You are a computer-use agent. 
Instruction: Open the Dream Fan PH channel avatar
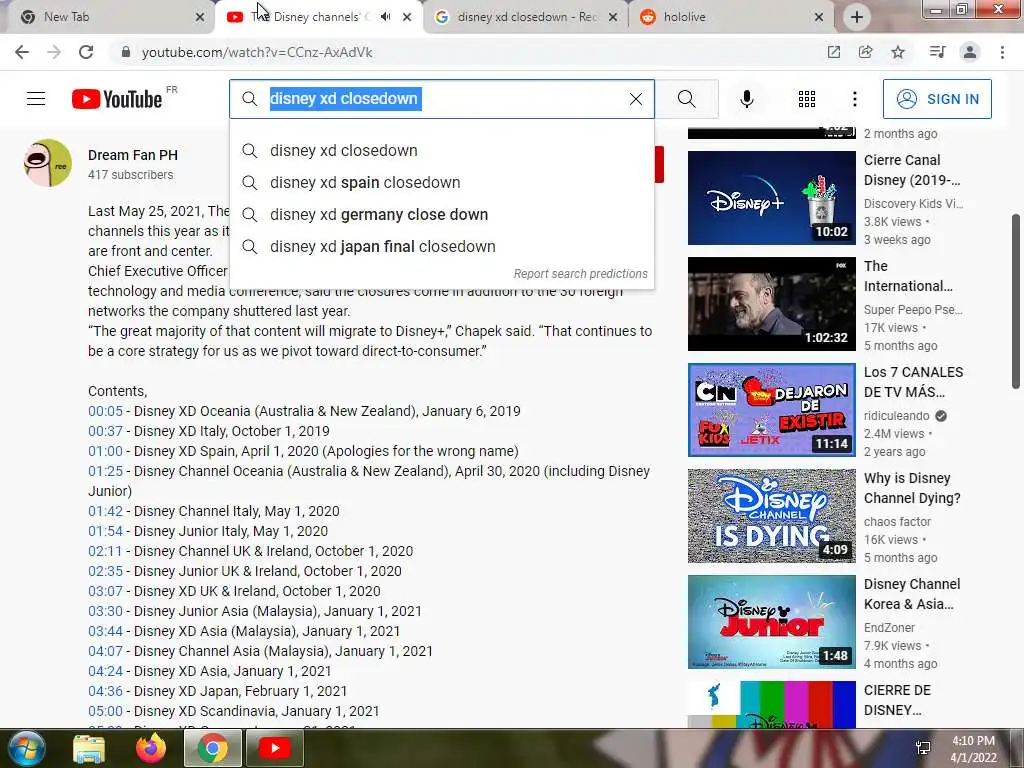pyautogui.click(x=48, y=163)
